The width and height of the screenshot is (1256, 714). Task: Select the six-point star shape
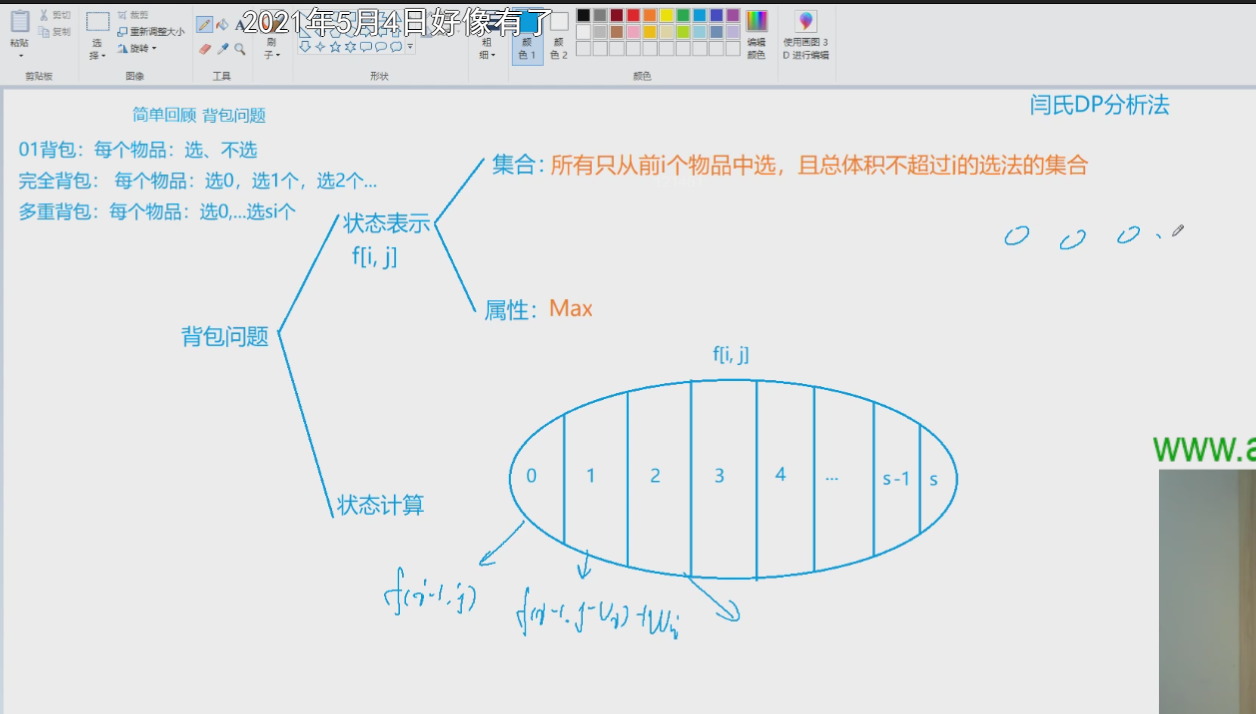point(350,46)
